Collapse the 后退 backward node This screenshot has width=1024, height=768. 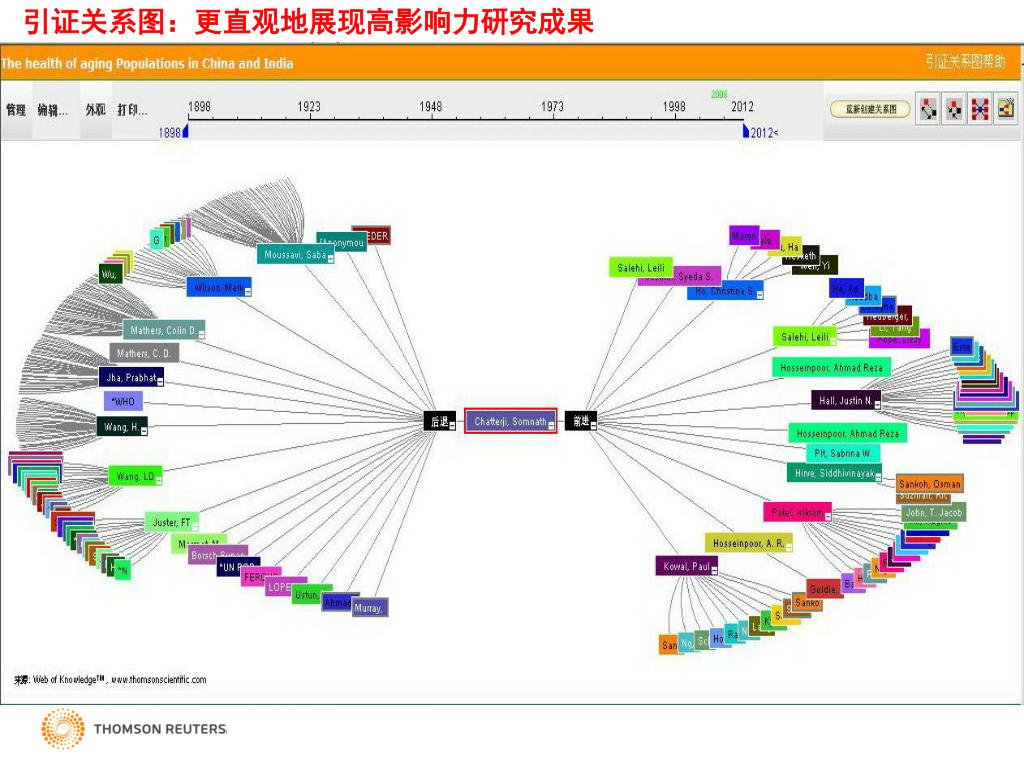[452, 426]
